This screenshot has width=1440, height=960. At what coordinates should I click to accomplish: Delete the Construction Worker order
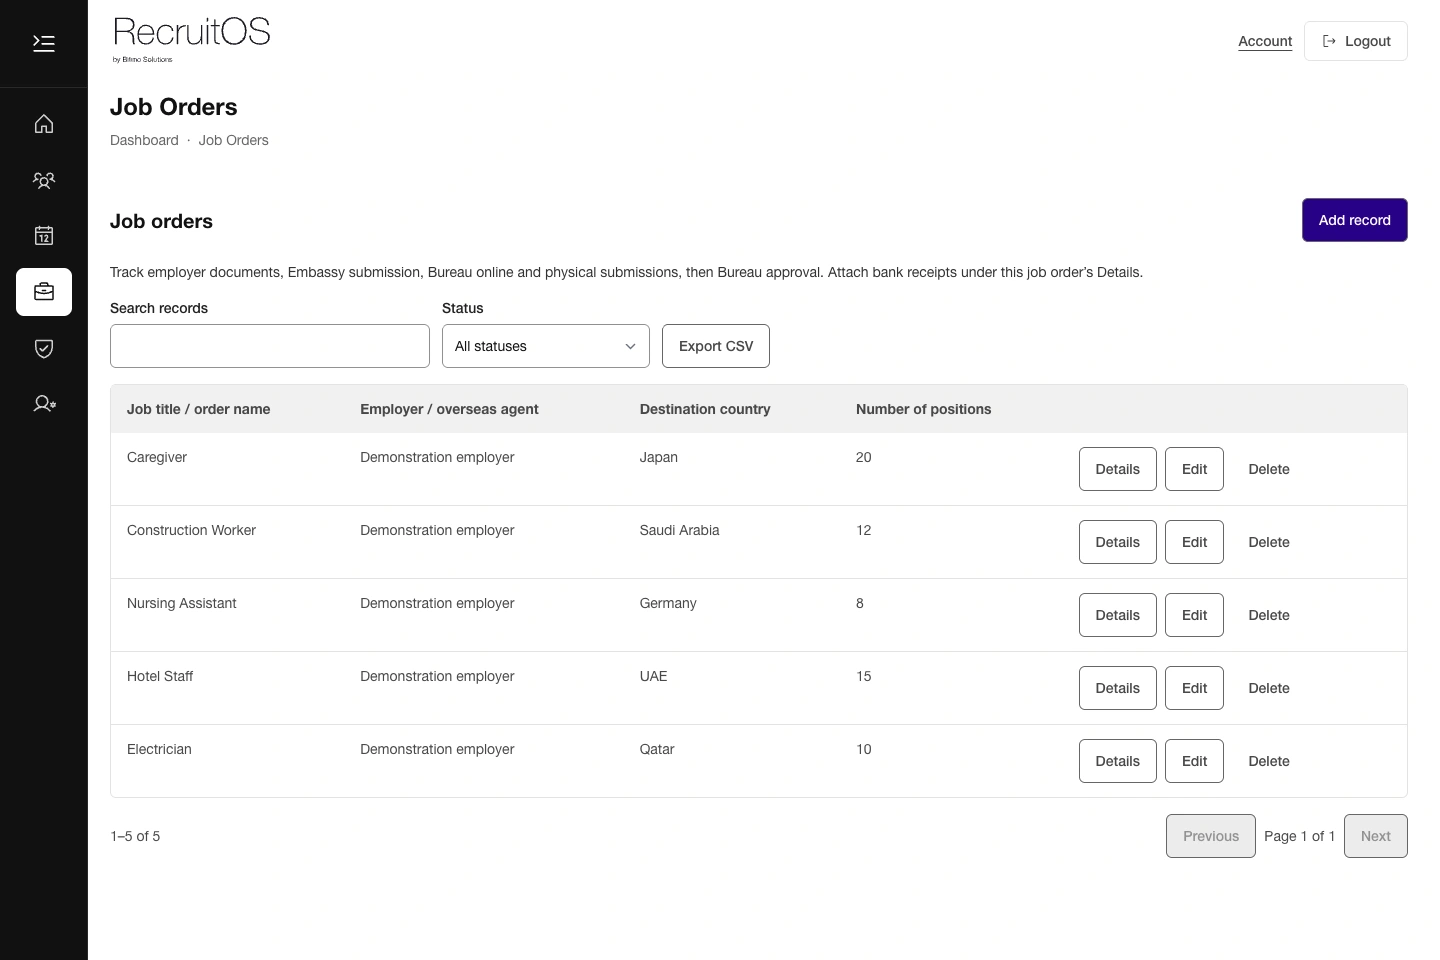click(x=1269, y=542)
